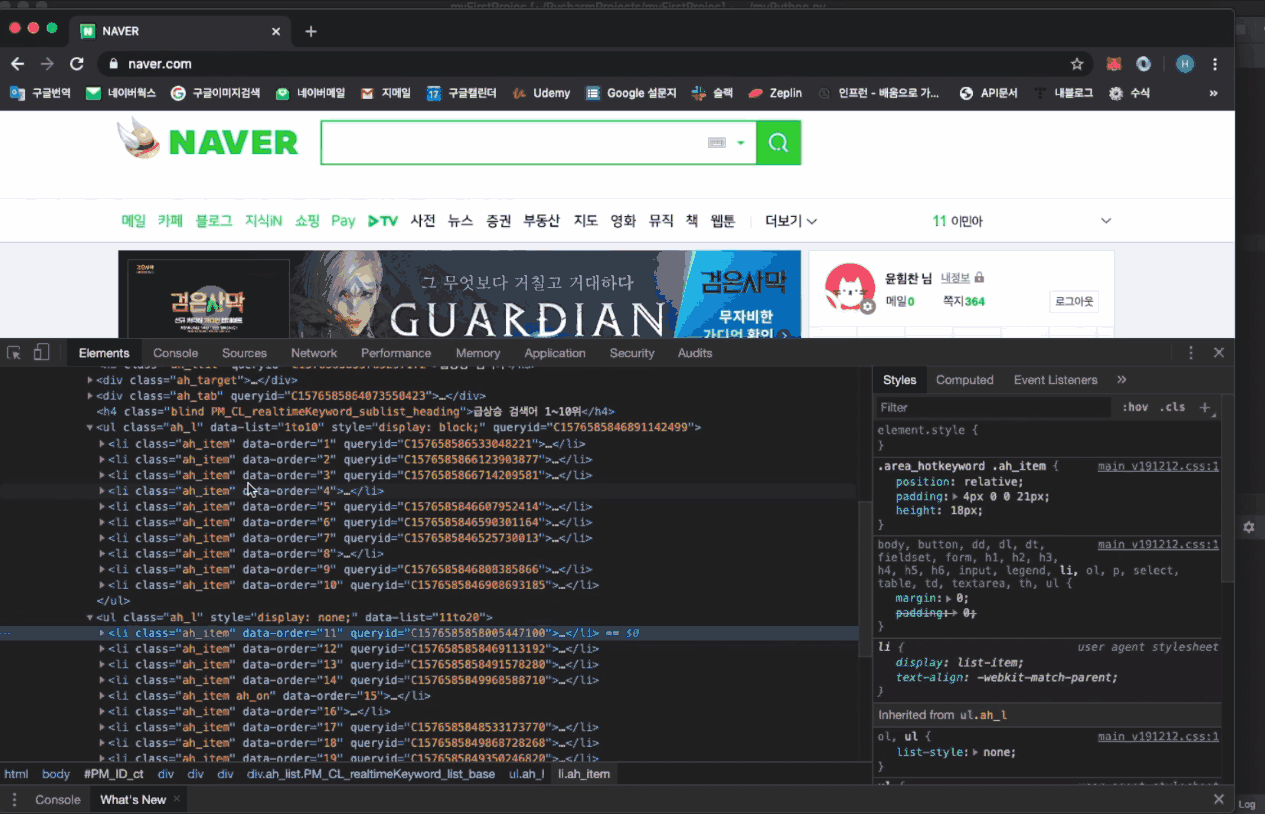Open the search input method dropdown arrow

coord(741,143)
